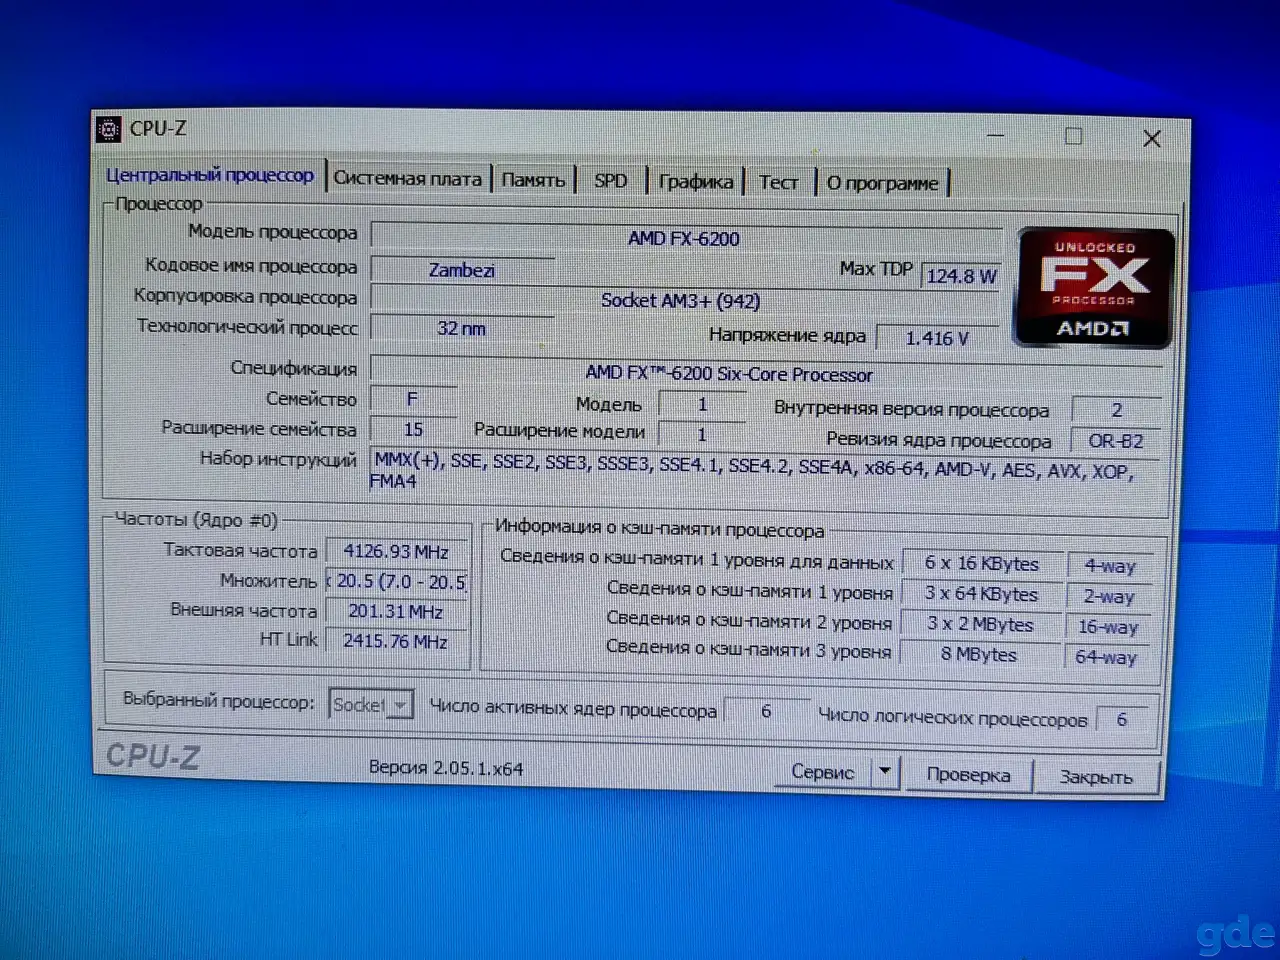Select the AMD FX-6200 Six-Core Processor specification
Screen dimensions: 1280x960
click(x=766, y=373)
